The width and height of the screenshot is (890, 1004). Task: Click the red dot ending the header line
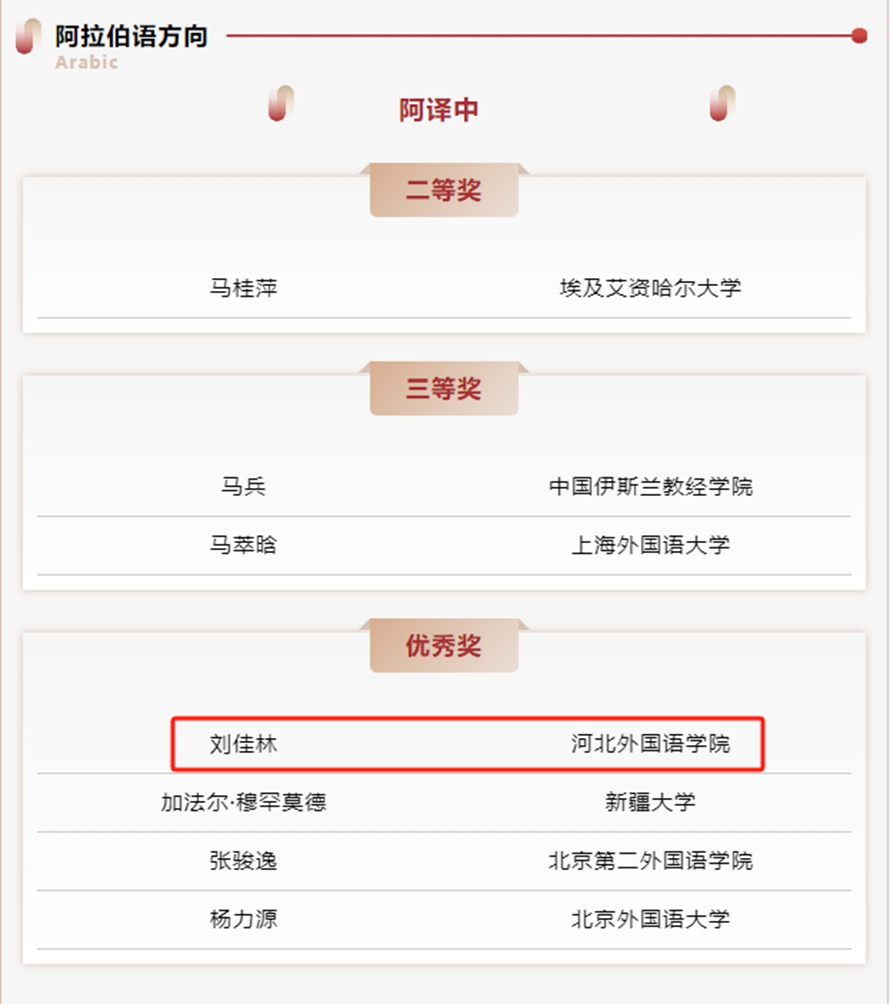[859, 36]
